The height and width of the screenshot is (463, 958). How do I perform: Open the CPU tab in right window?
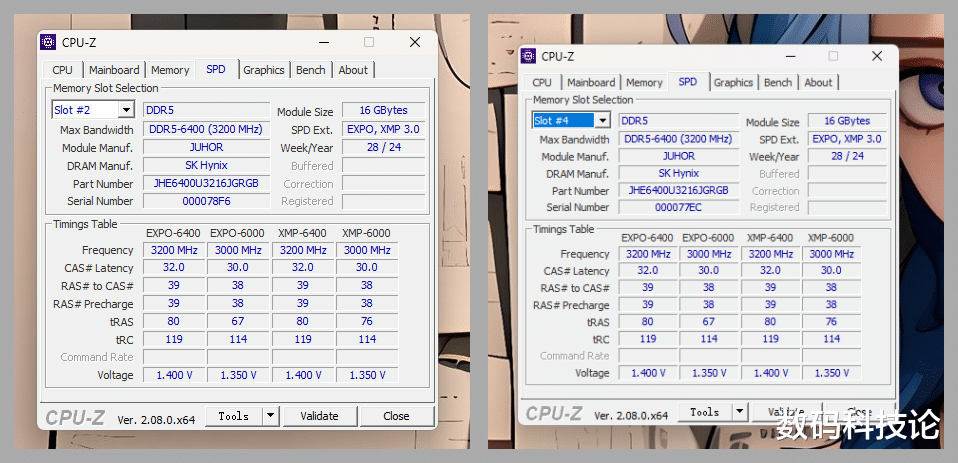click(542, 82)
